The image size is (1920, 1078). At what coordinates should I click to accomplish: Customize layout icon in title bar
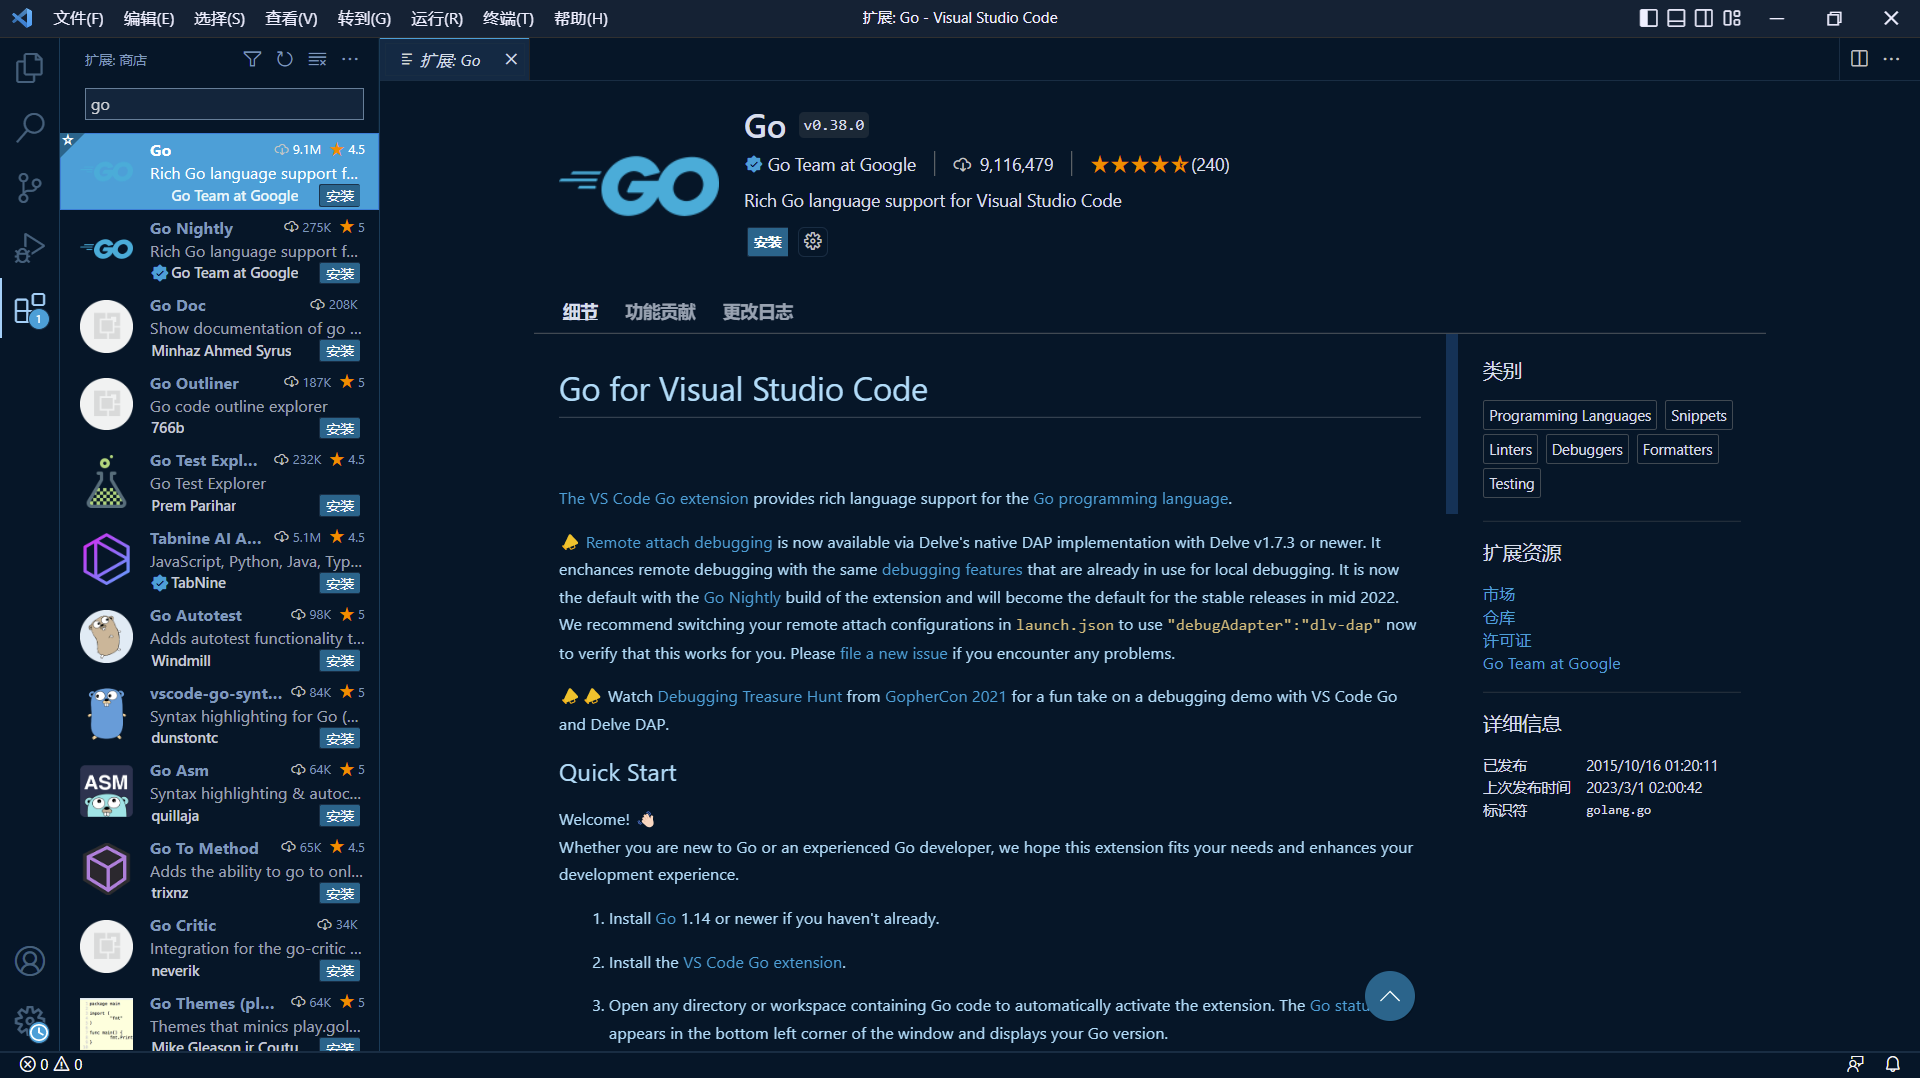click(x=1732, y=18)
